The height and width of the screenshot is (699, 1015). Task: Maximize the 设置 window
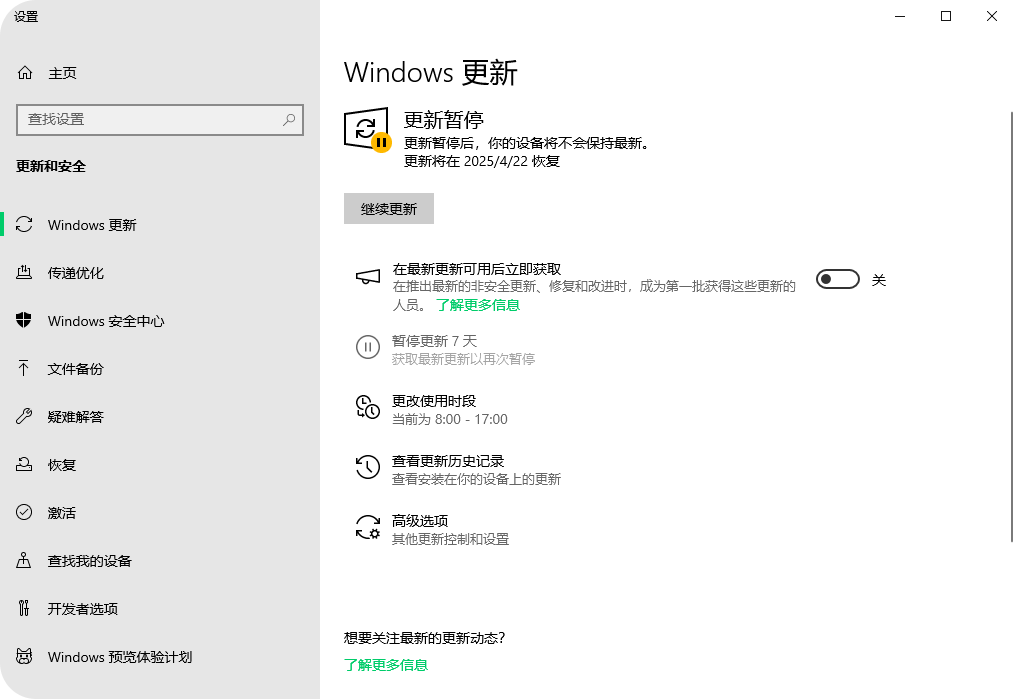tap(946, 16)
